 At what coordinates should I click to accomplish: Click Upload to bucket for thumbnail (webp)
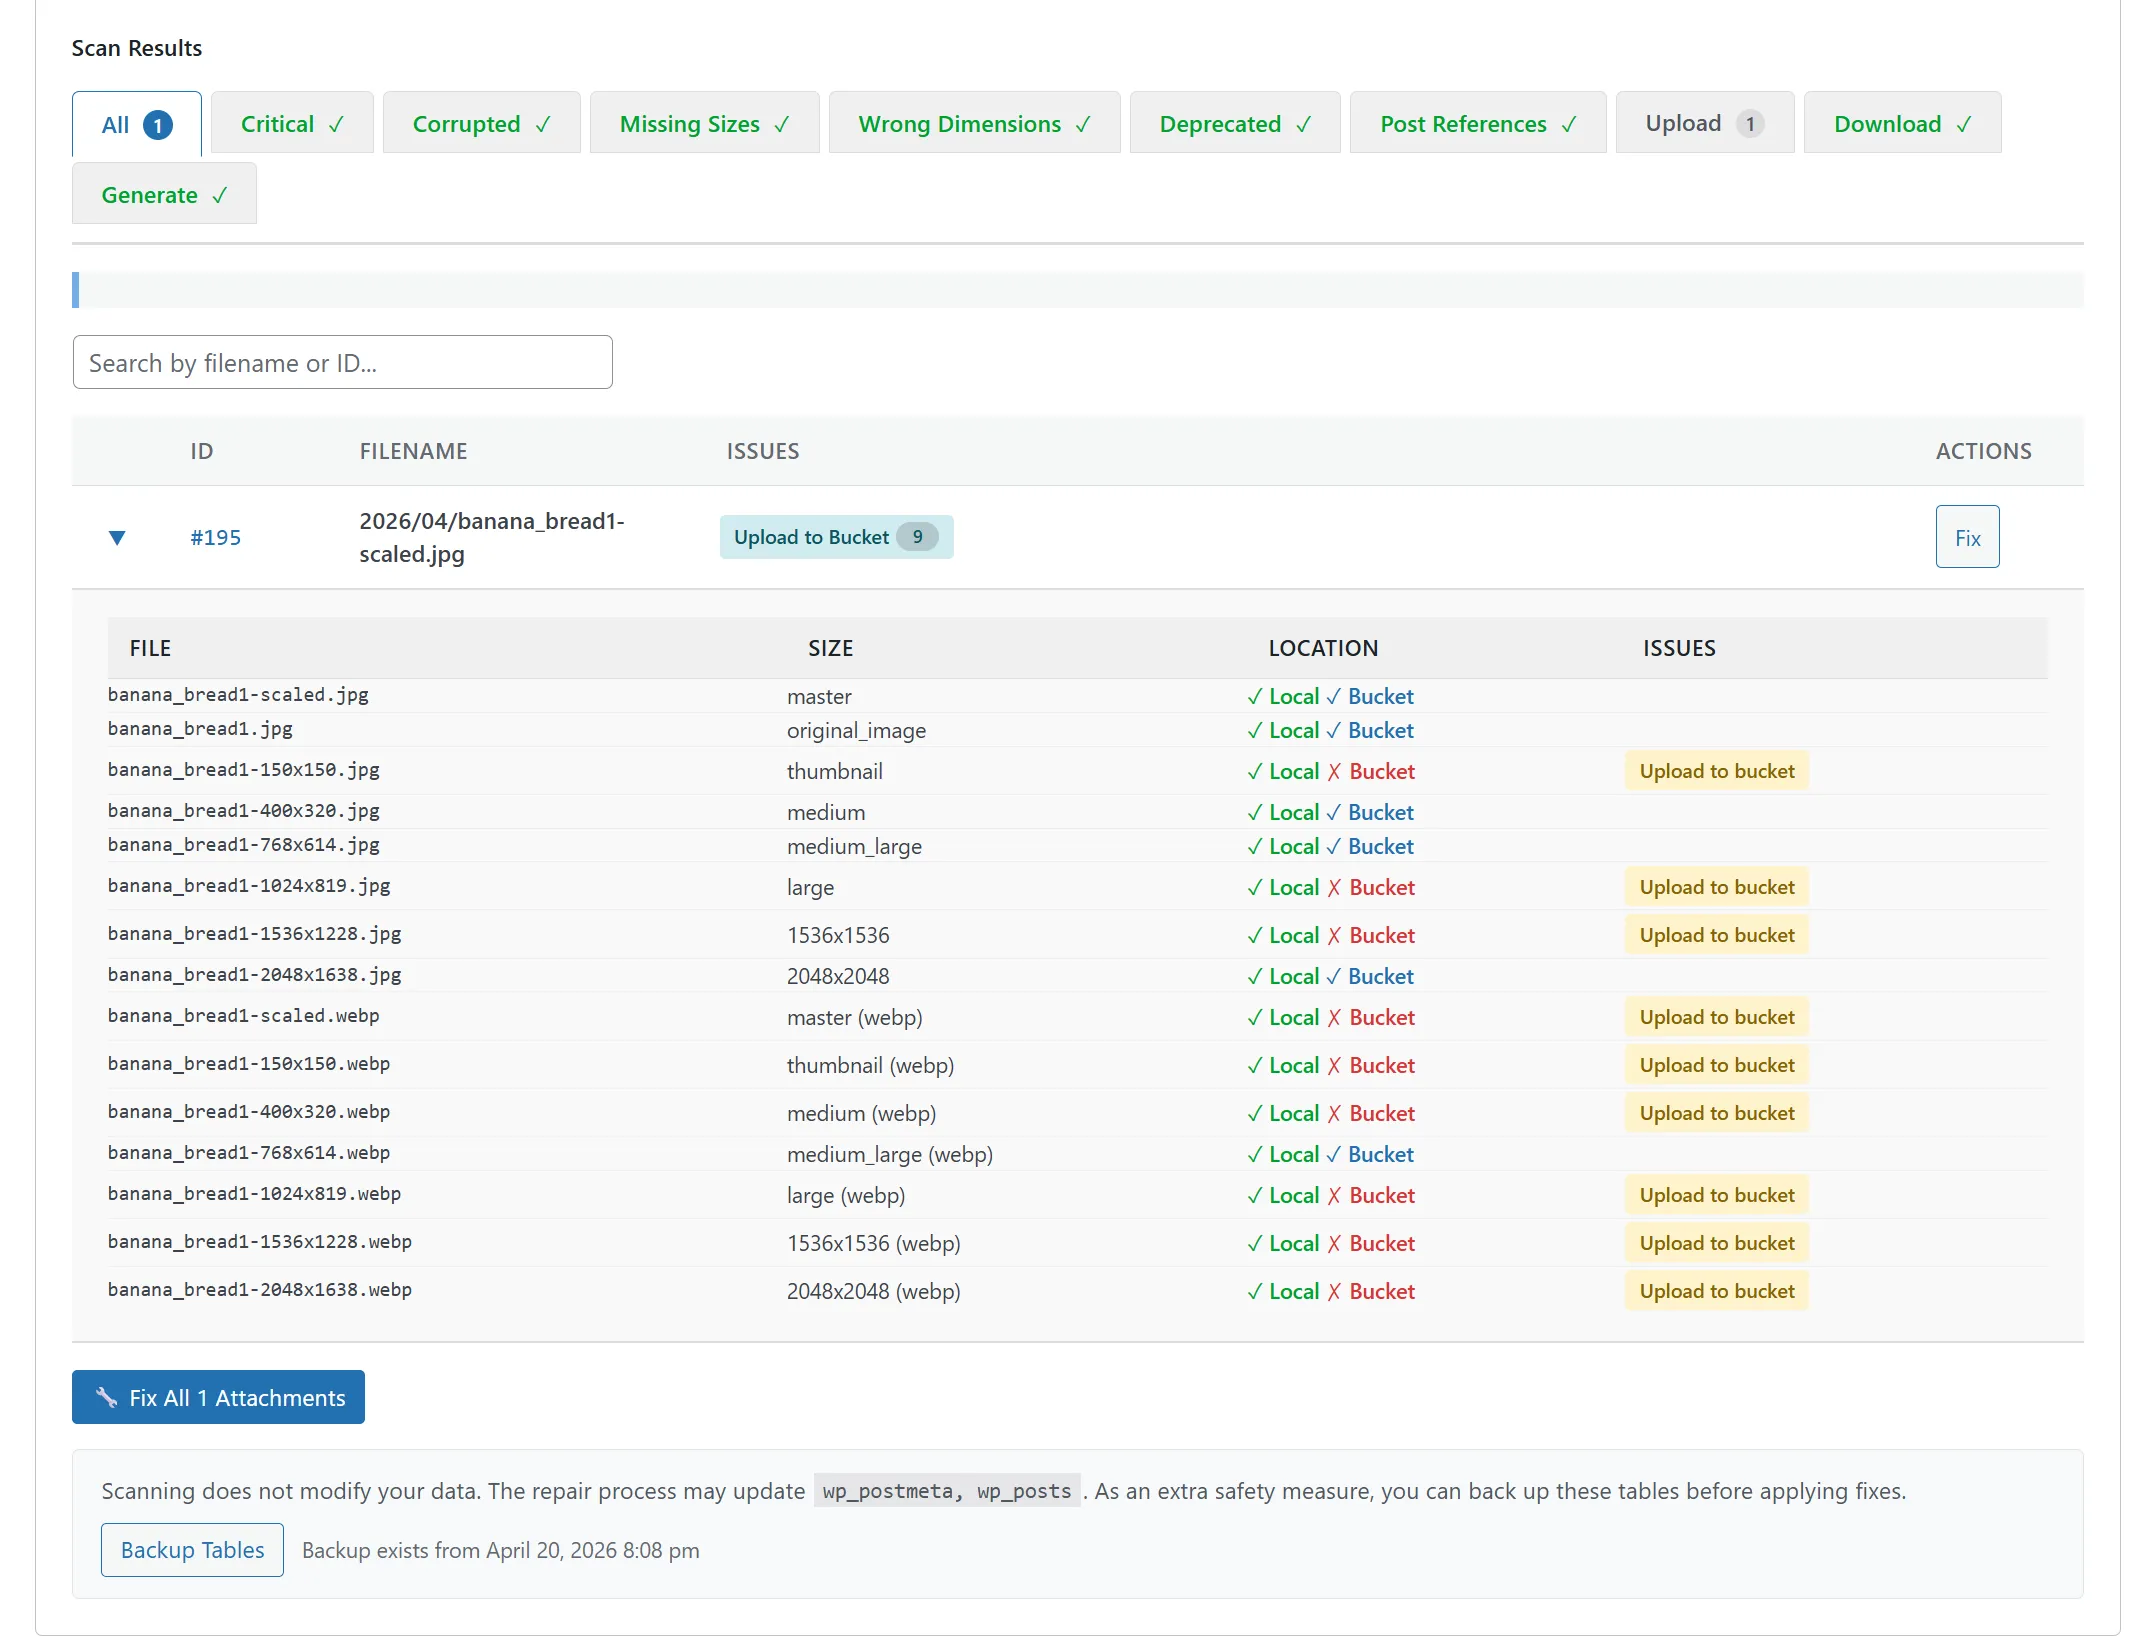click(x=1716, y=1065)
